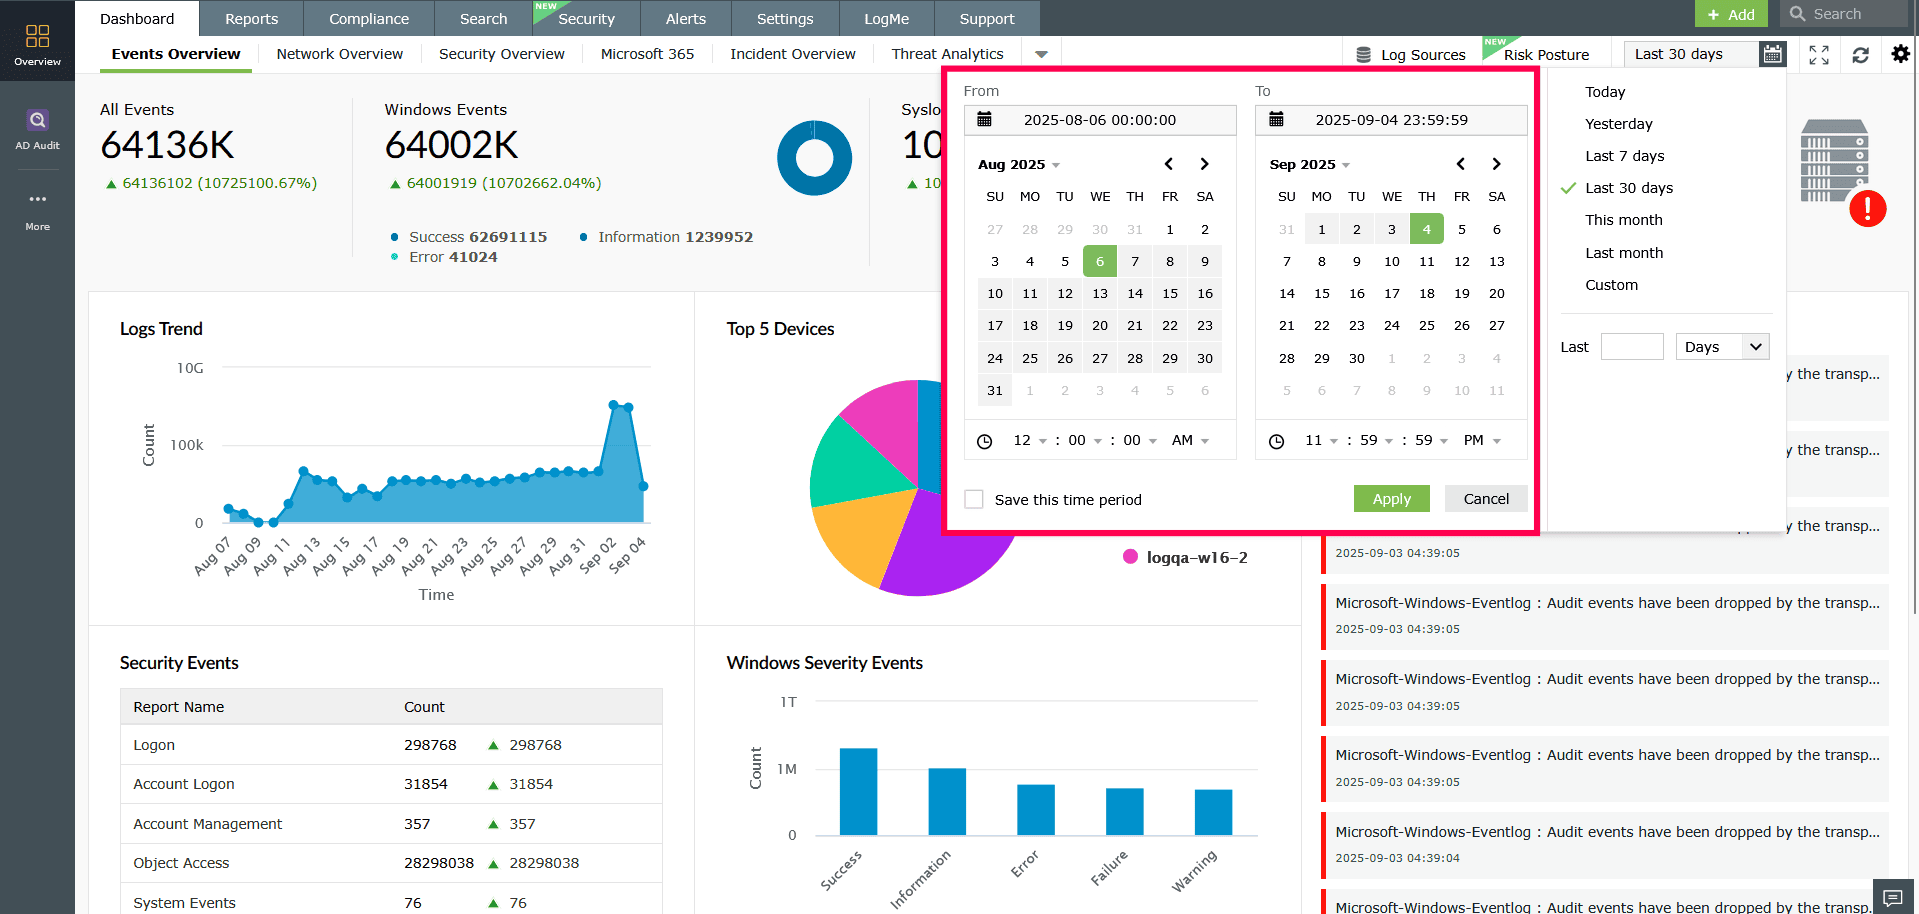The height and width of the screenshot is (914, 1919).
Task: Refresh the dashboard data
Action: click(x=1859, y=55)
